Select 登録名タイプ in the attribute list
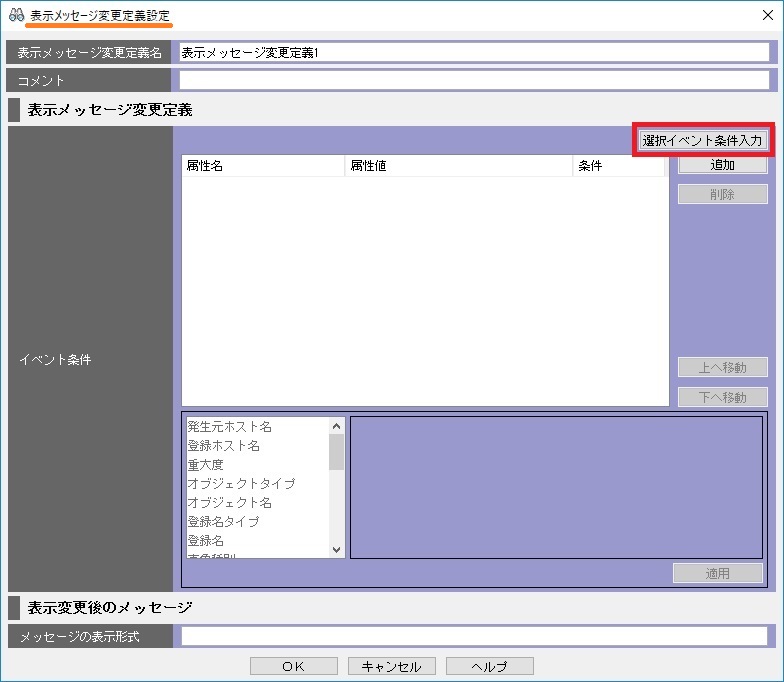 pyautogui.click(x=223, y=522)
